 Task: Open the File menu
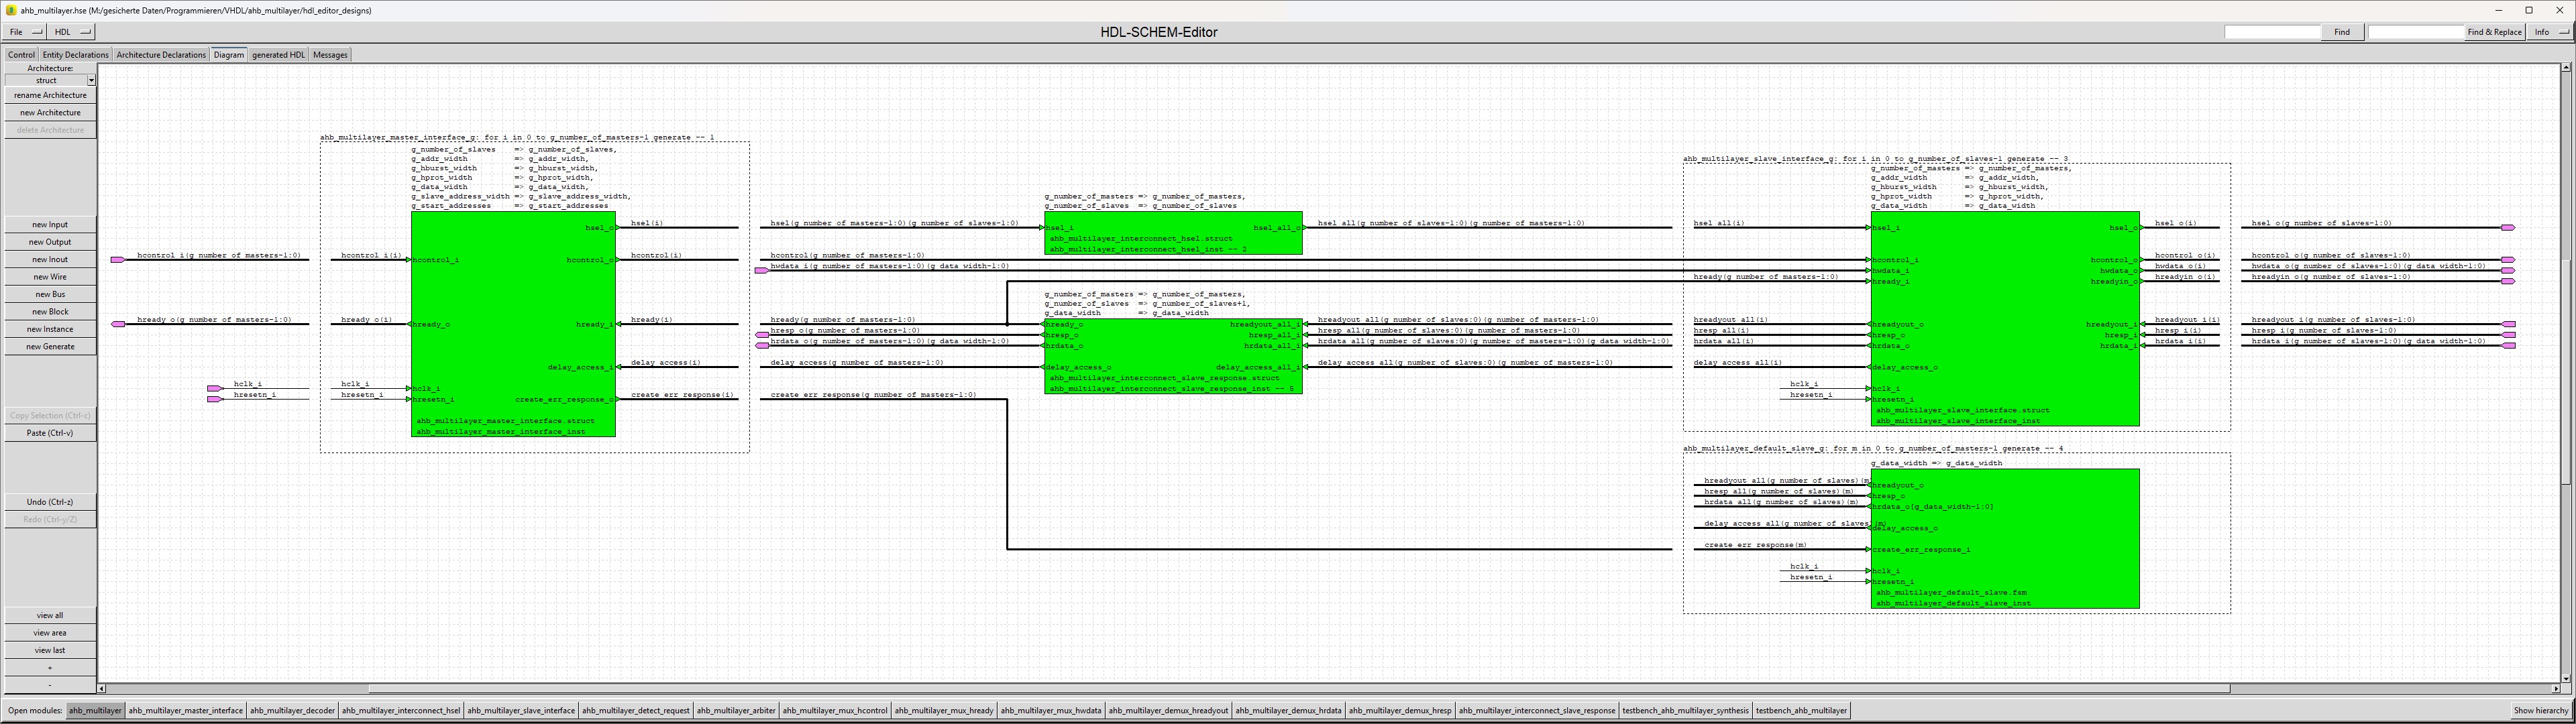point(24,32)
